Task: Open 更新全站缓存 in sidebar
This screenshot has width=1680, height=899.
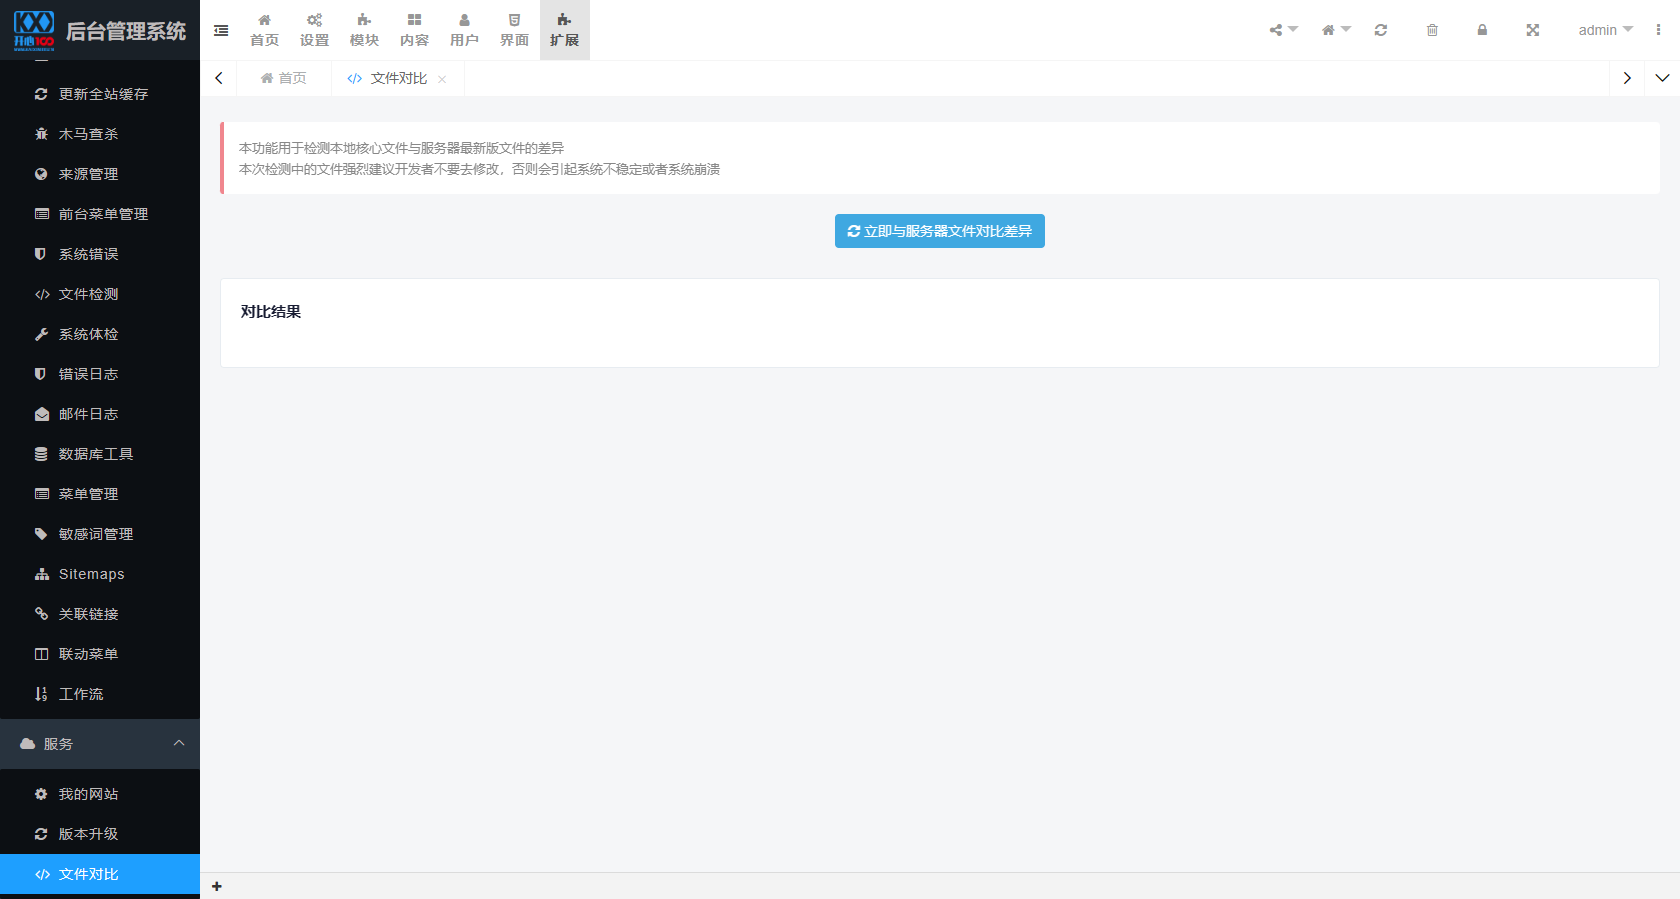Action: click(x=100, y=94)
